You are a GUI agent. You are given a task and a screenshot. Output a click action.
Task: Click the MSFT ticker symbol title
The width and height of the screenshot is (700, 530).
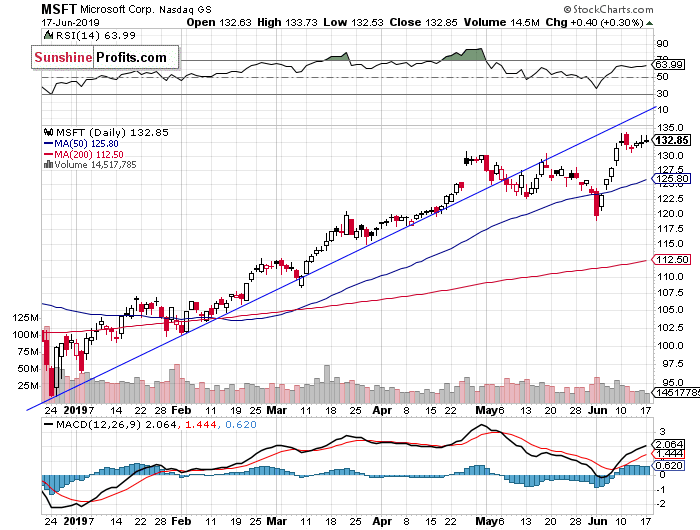click(x=59, y=9)
